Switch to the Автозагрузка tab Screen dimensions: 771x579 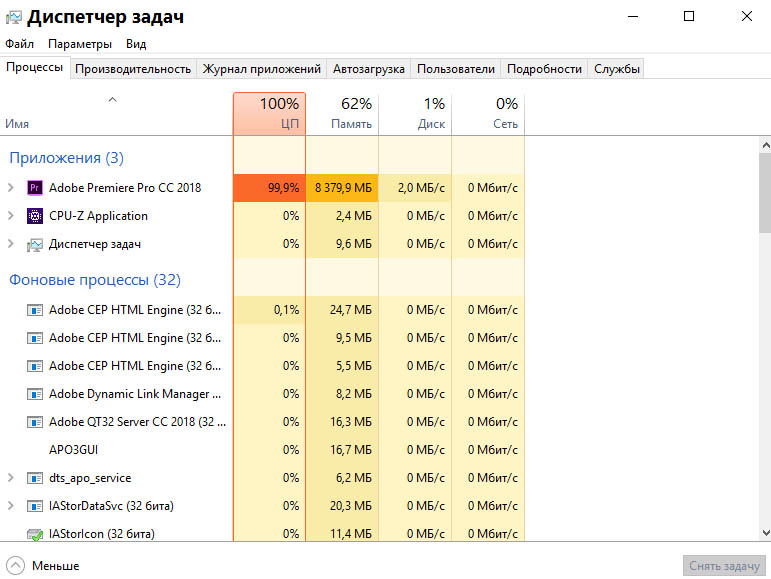pyautogui.click(x=369, y=69)
